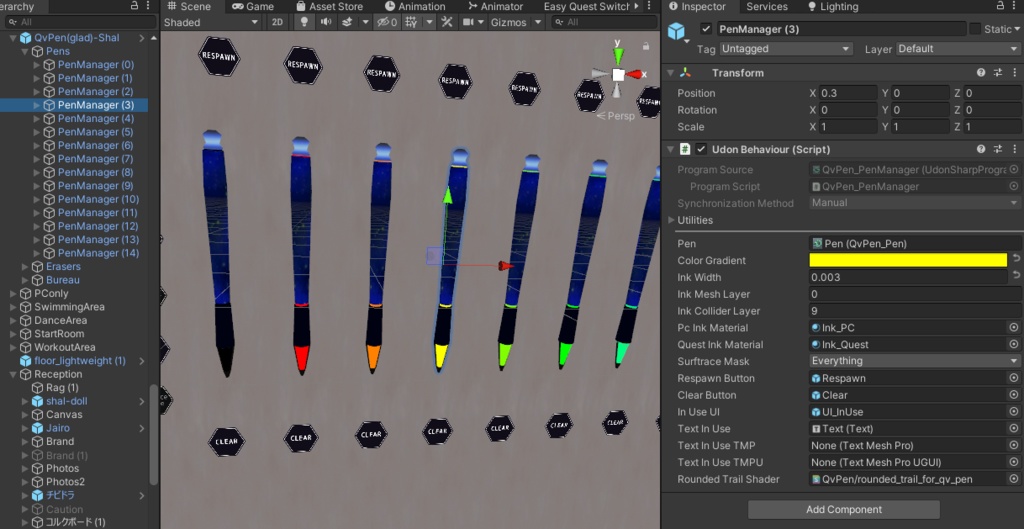Expand PenManager (0) node

pyautogui.click(x=36, y=65)
